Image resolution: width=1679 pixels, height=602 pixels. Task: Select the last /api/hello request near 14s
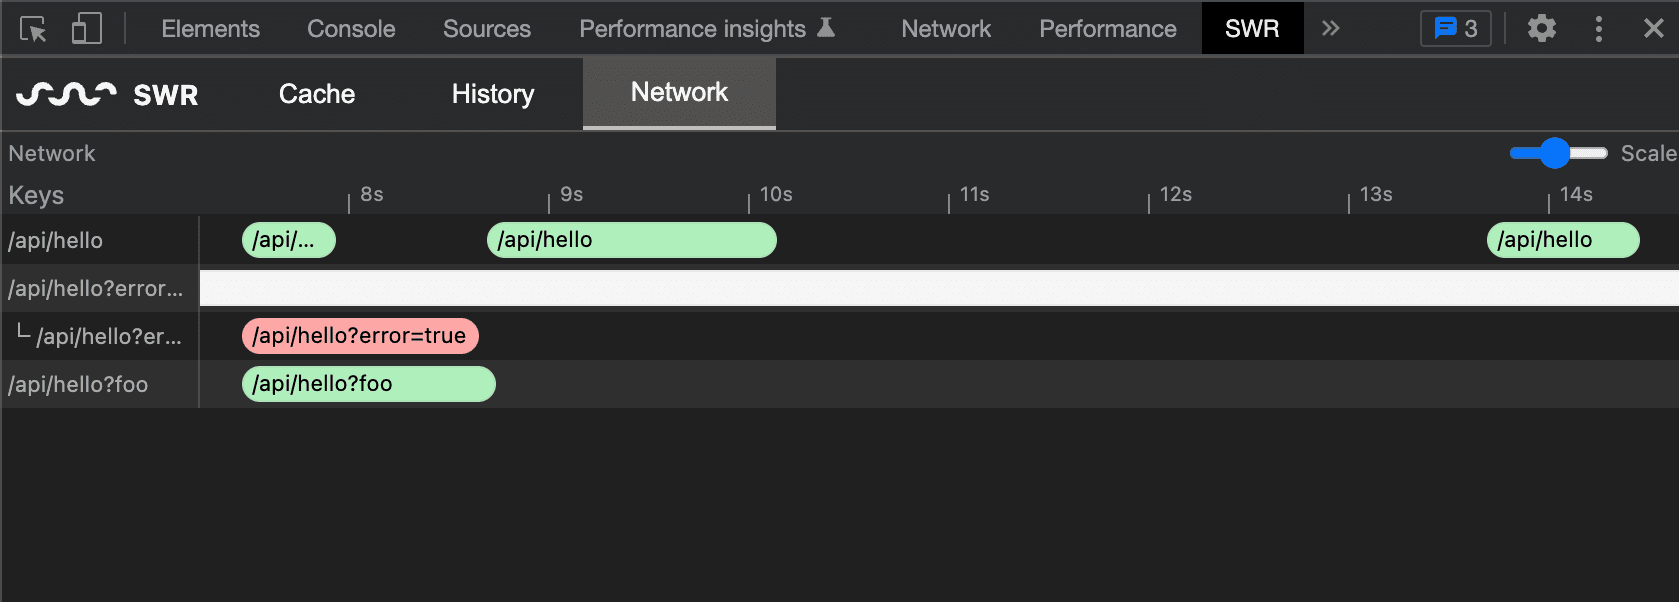(1563, 240)
